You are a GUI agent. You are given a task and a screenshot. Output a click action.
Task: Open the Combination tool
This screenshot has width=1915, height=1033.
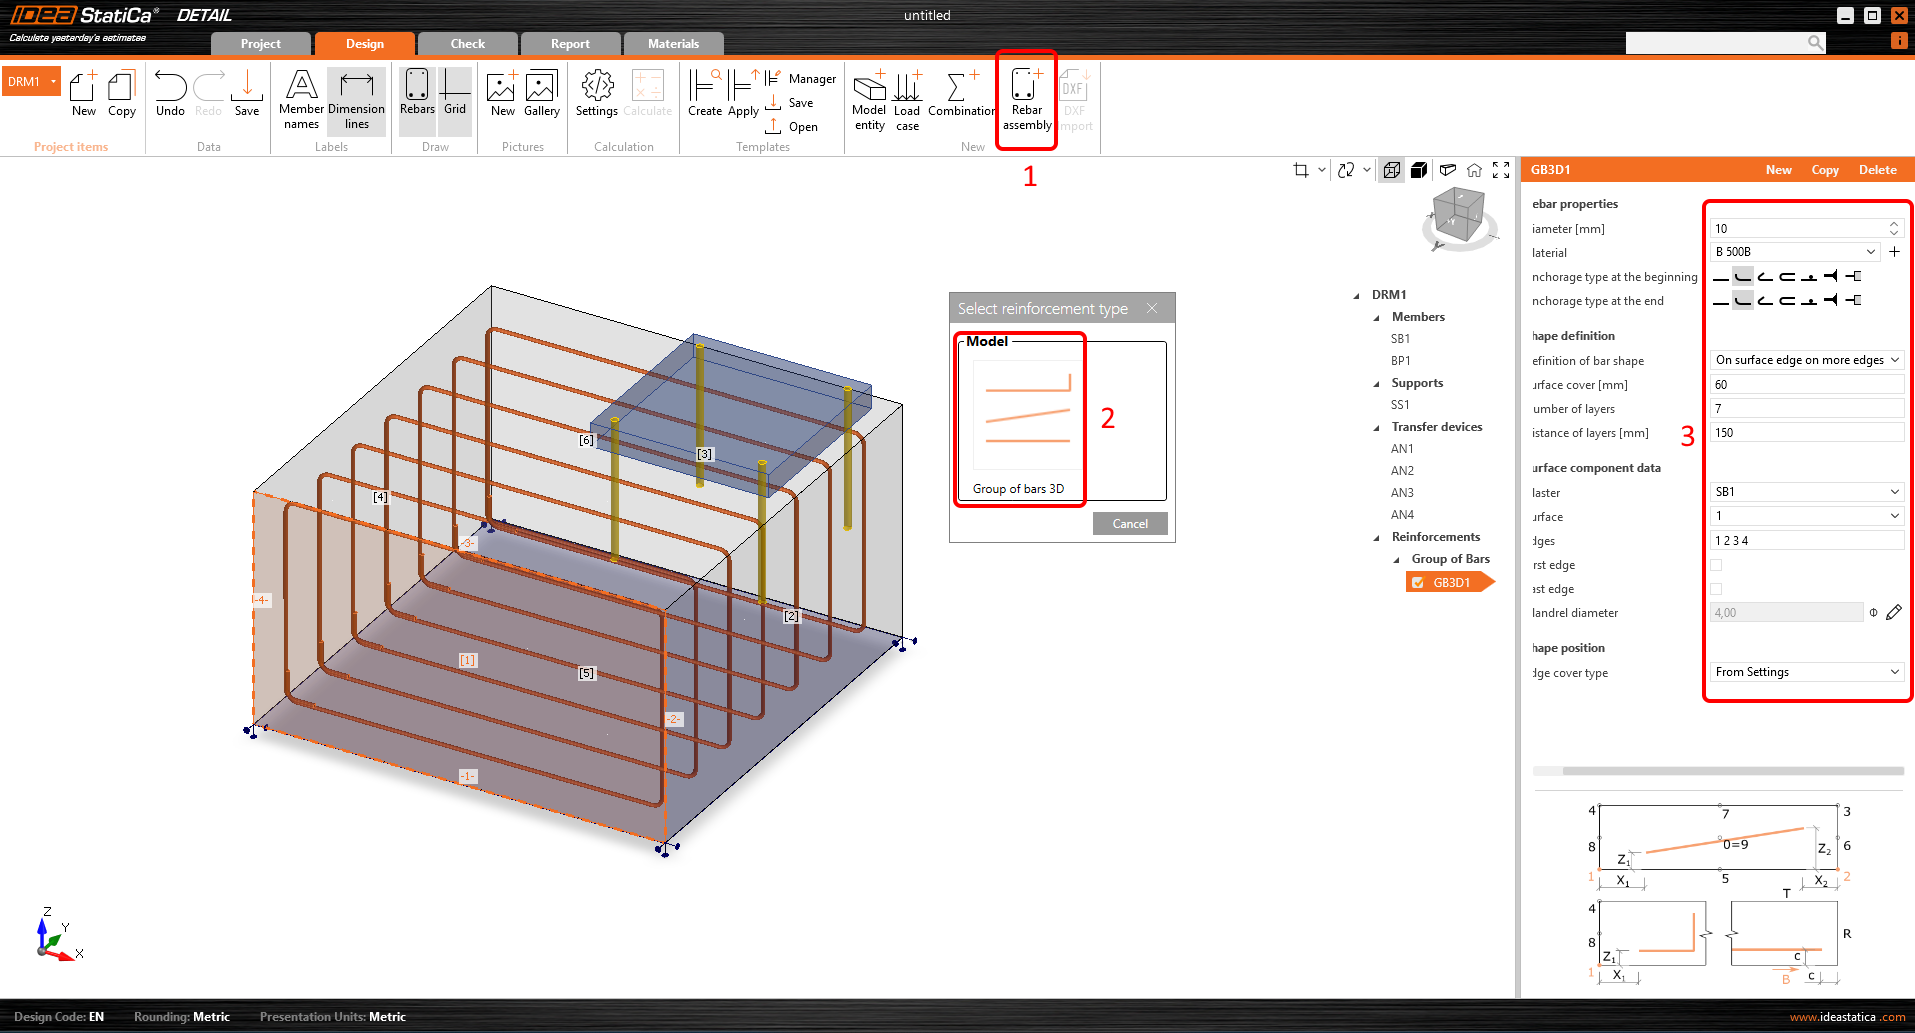pos(960,98)
